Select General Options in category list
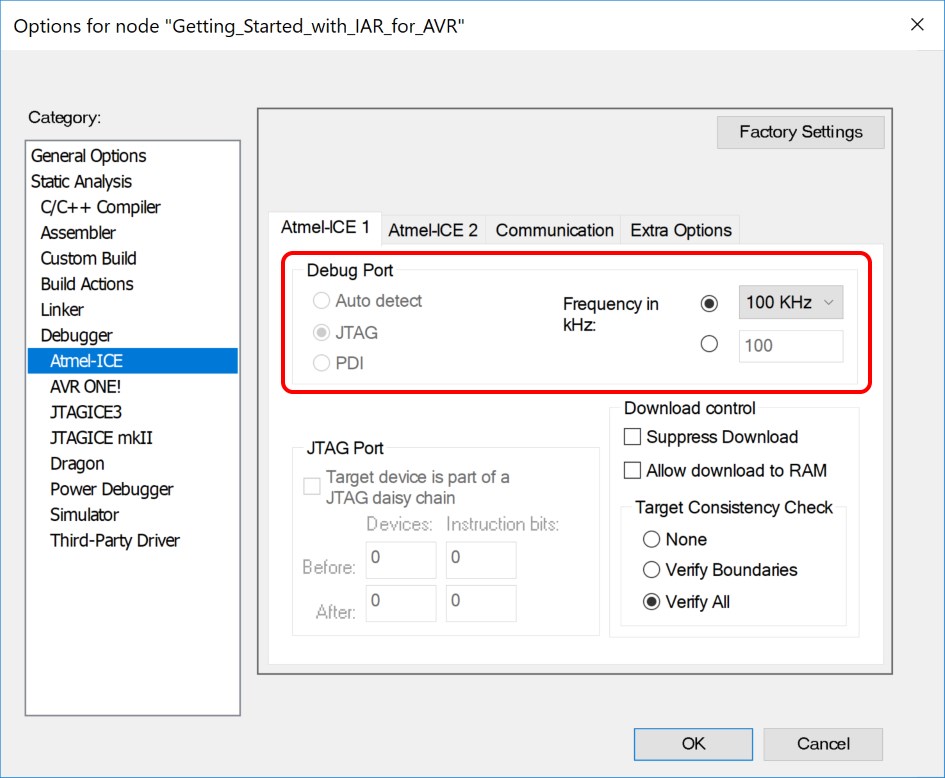 point(89,156)
